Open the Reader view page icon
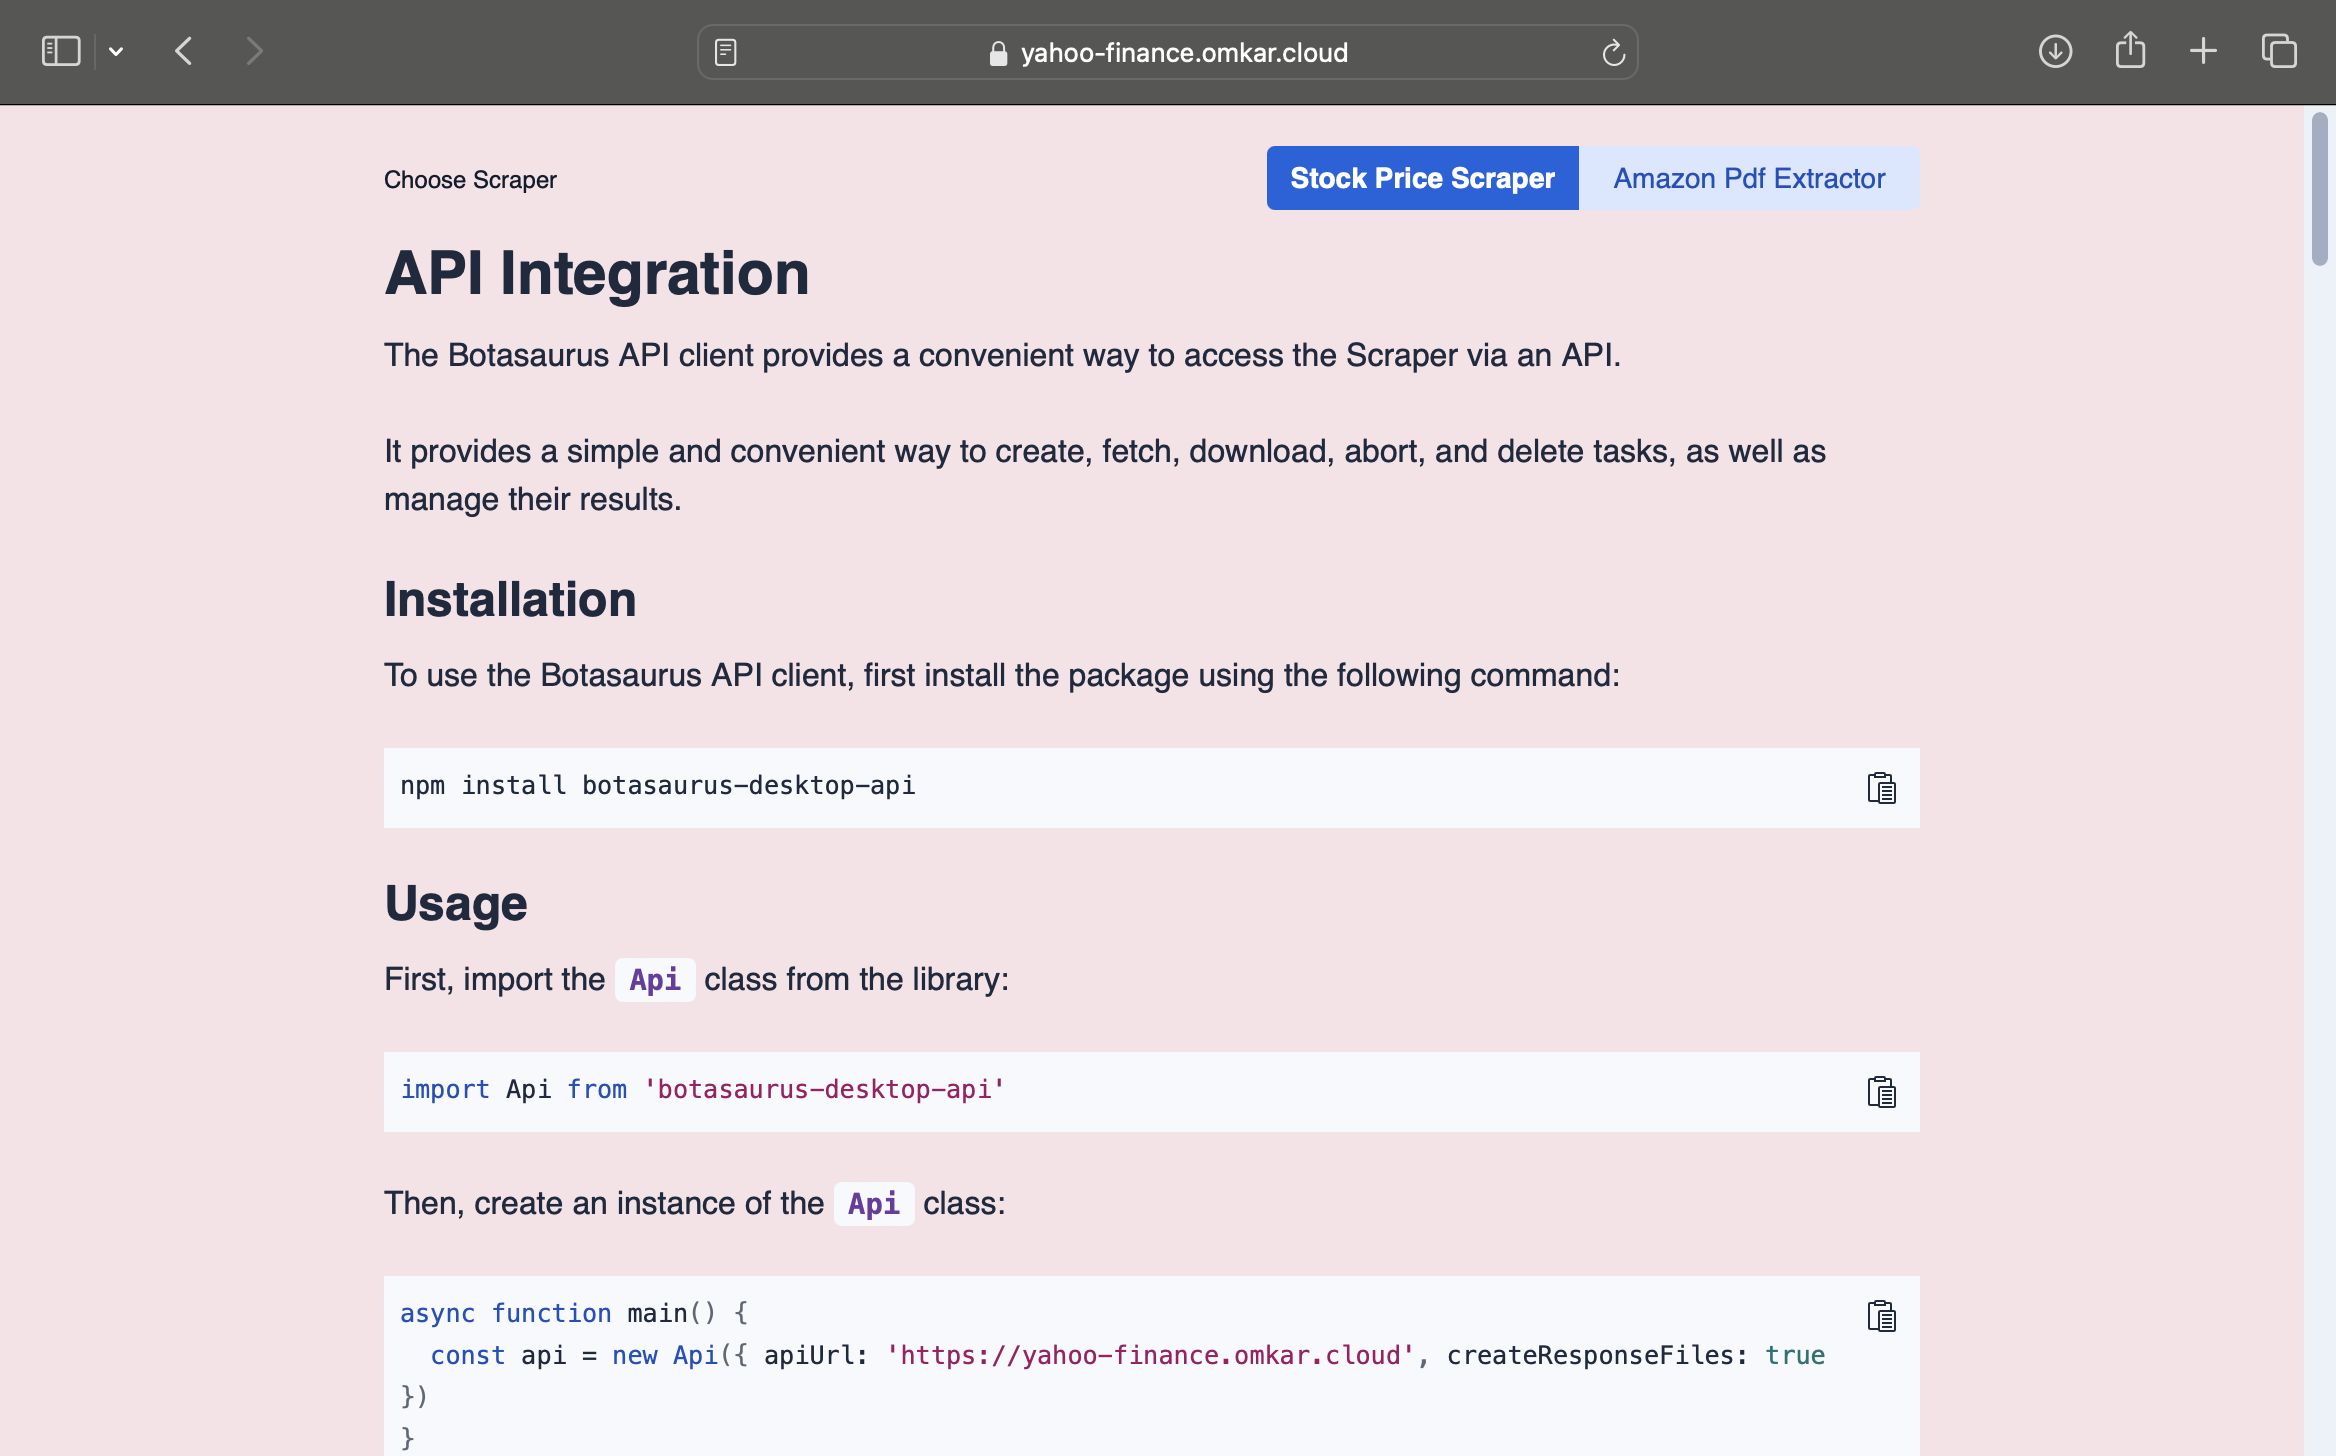This screenshot has width=2336, height=1456. 726,52
